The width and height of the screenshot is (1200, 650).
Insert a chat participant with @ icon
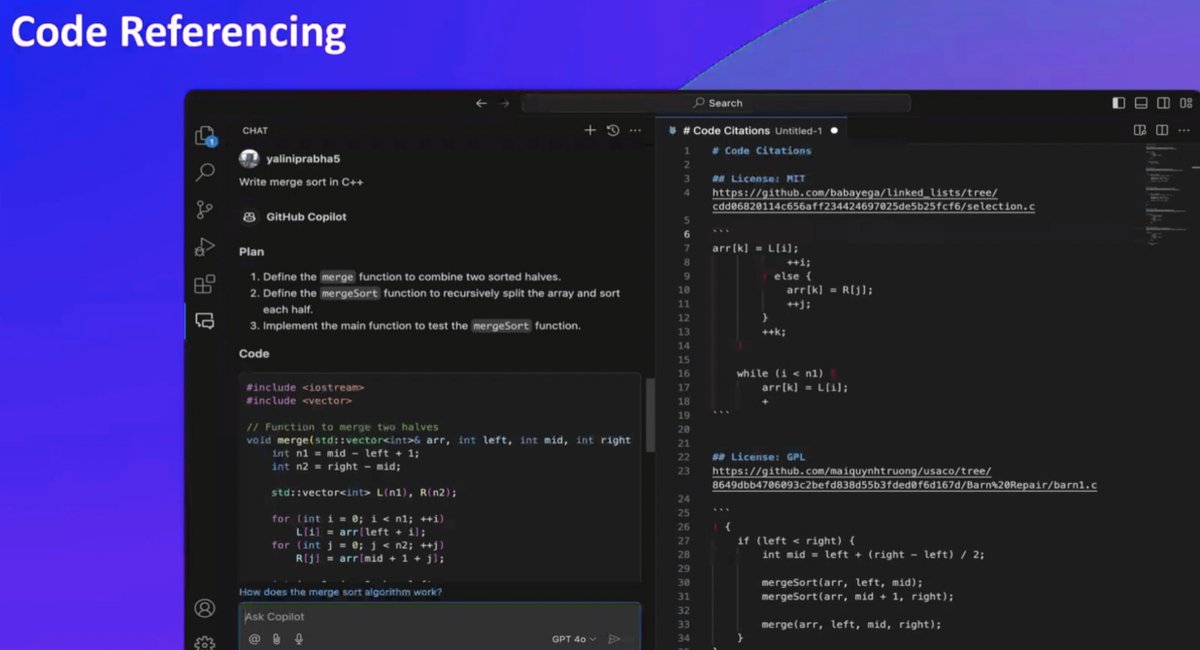click(254, 639)
